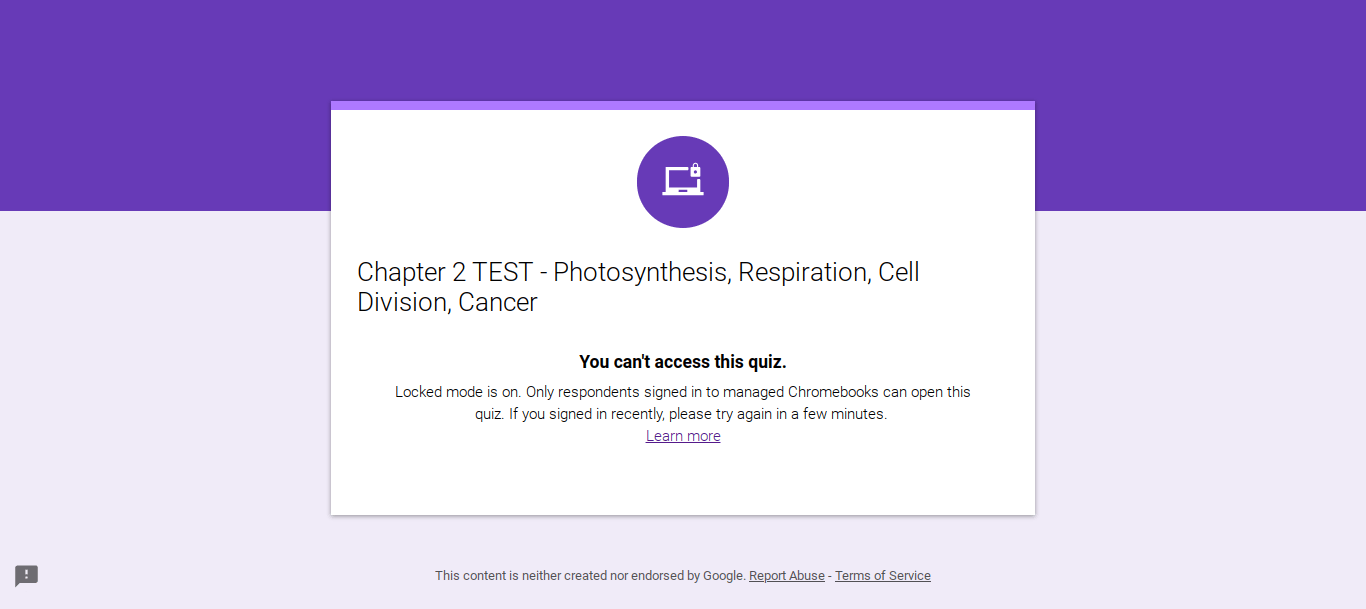1366x609 pixels.
Task: Click "Division, Cancer" on the title's second line
Action: pyautogui.click(x=447, y=302)
